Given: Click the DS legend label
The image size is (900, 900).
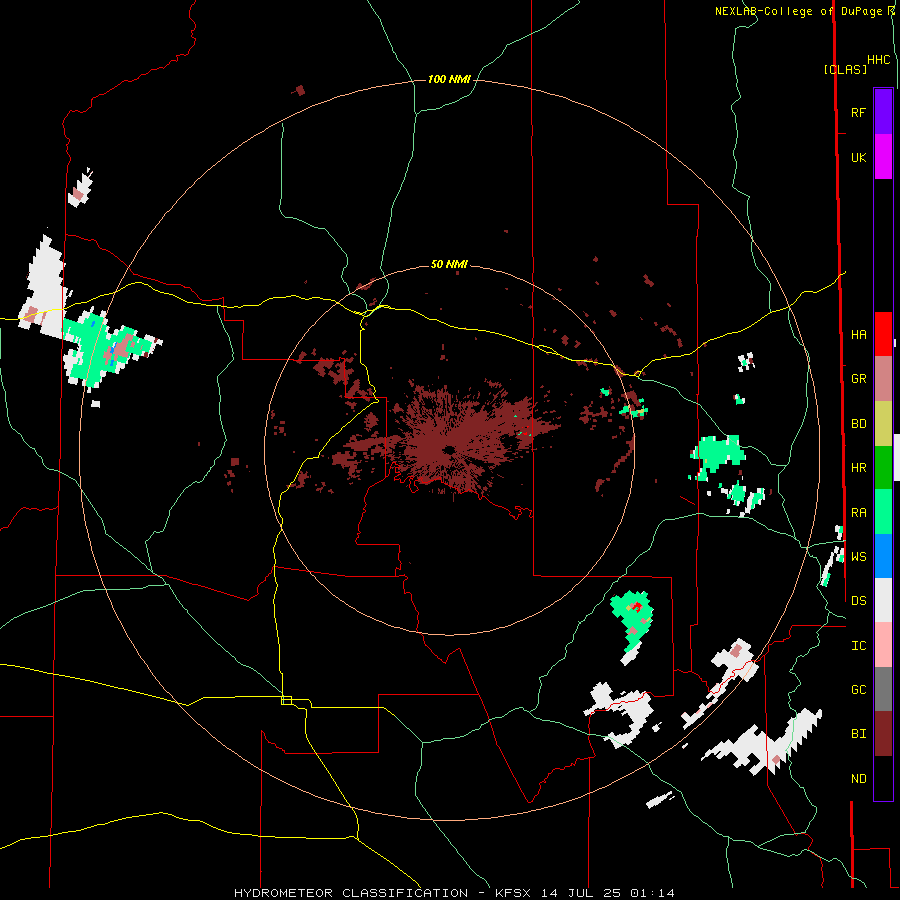Looking at the screenshot, I should click(x=858, y=601).
